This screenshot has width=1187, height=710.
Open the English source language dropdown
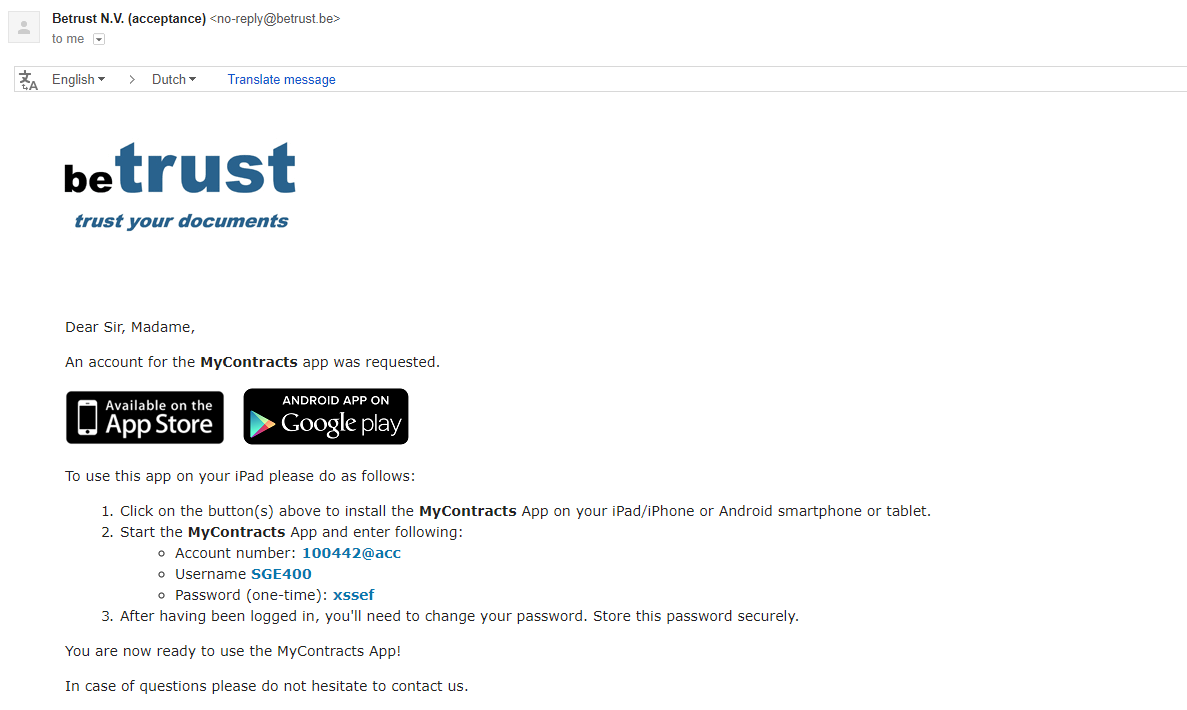(x=78, y=79)
